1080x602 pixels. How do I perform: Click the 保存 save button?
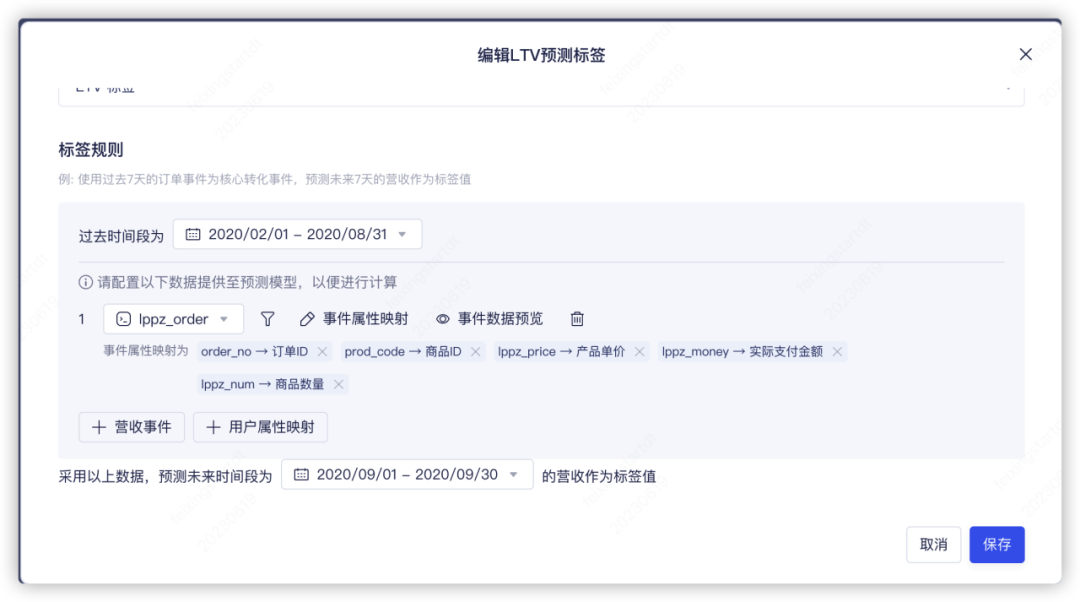996,544
